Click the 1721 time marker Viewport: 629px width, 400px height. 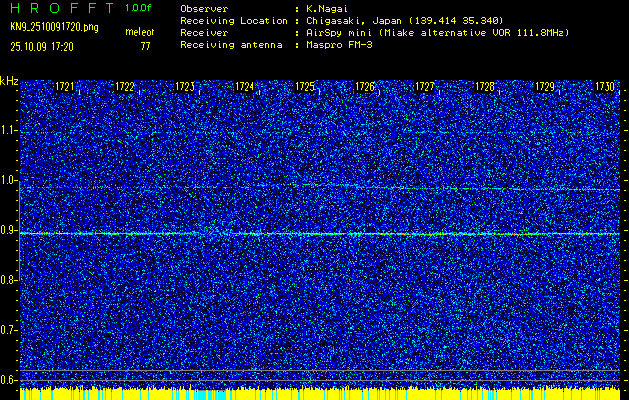65,88
